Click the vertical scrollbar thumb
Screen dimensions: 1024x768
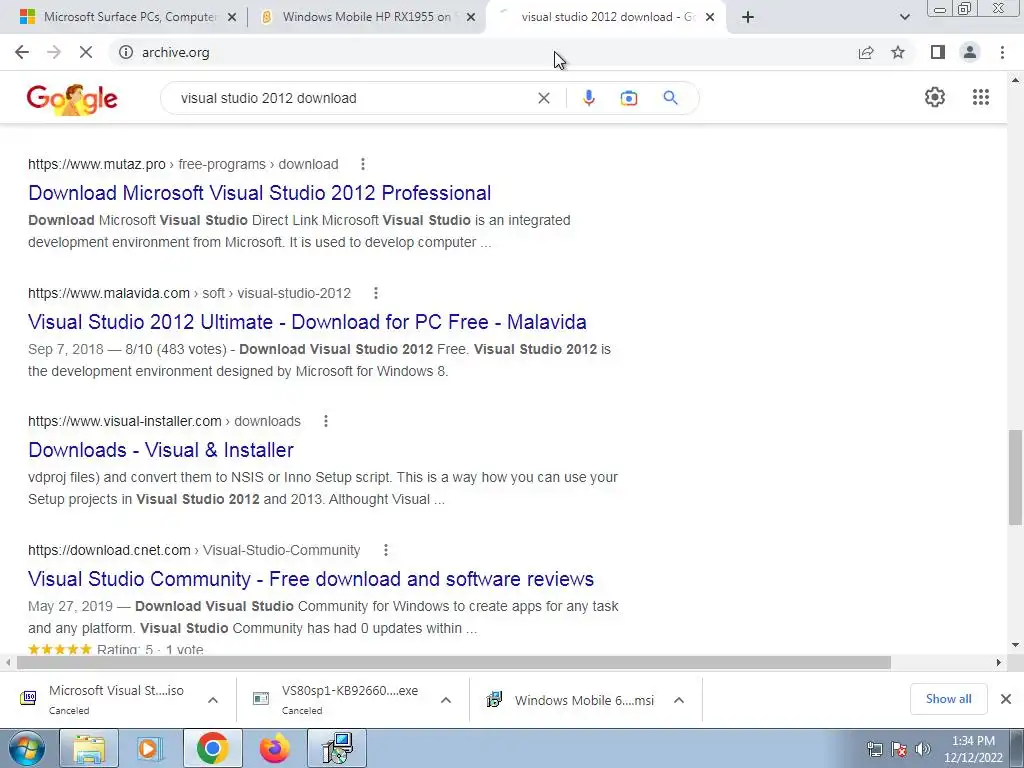[1015, 477]
